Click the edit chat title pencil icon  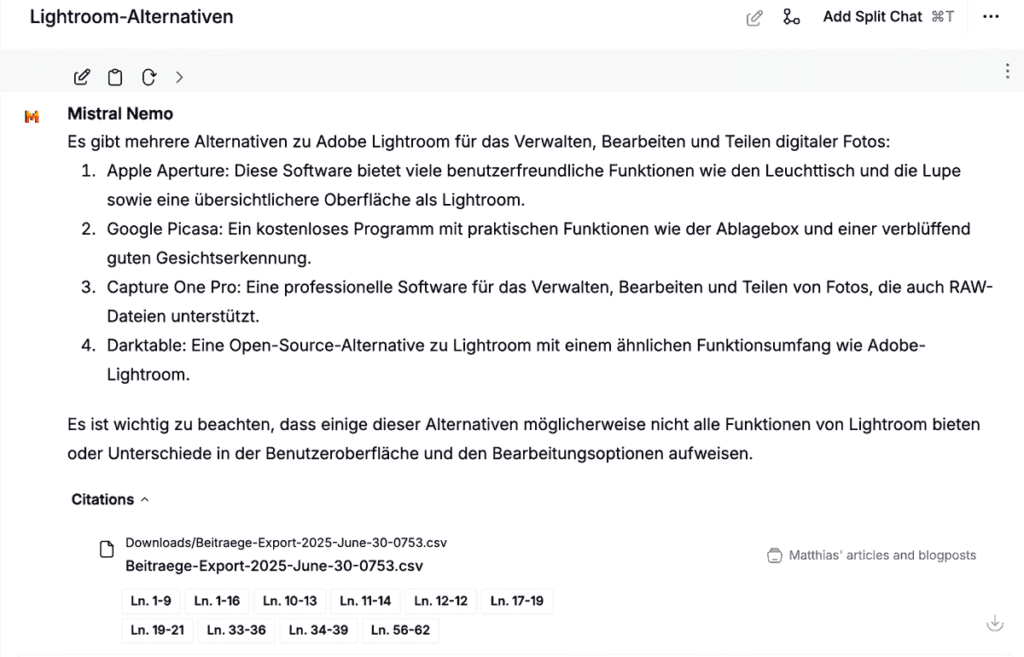point(754,18)
